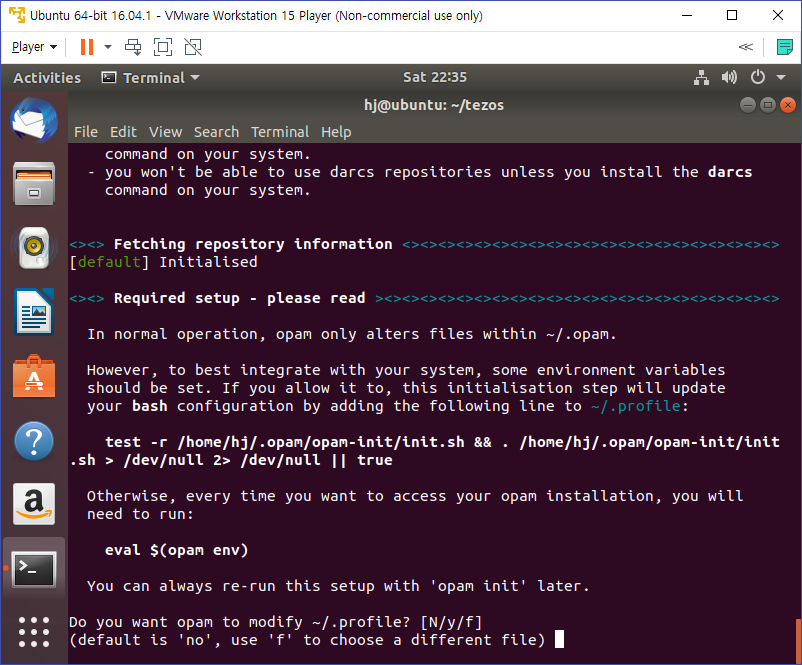The image size is (802, 665).
Task: Click the '~/.profile' colored path text
Action: (x=636, y=406)
